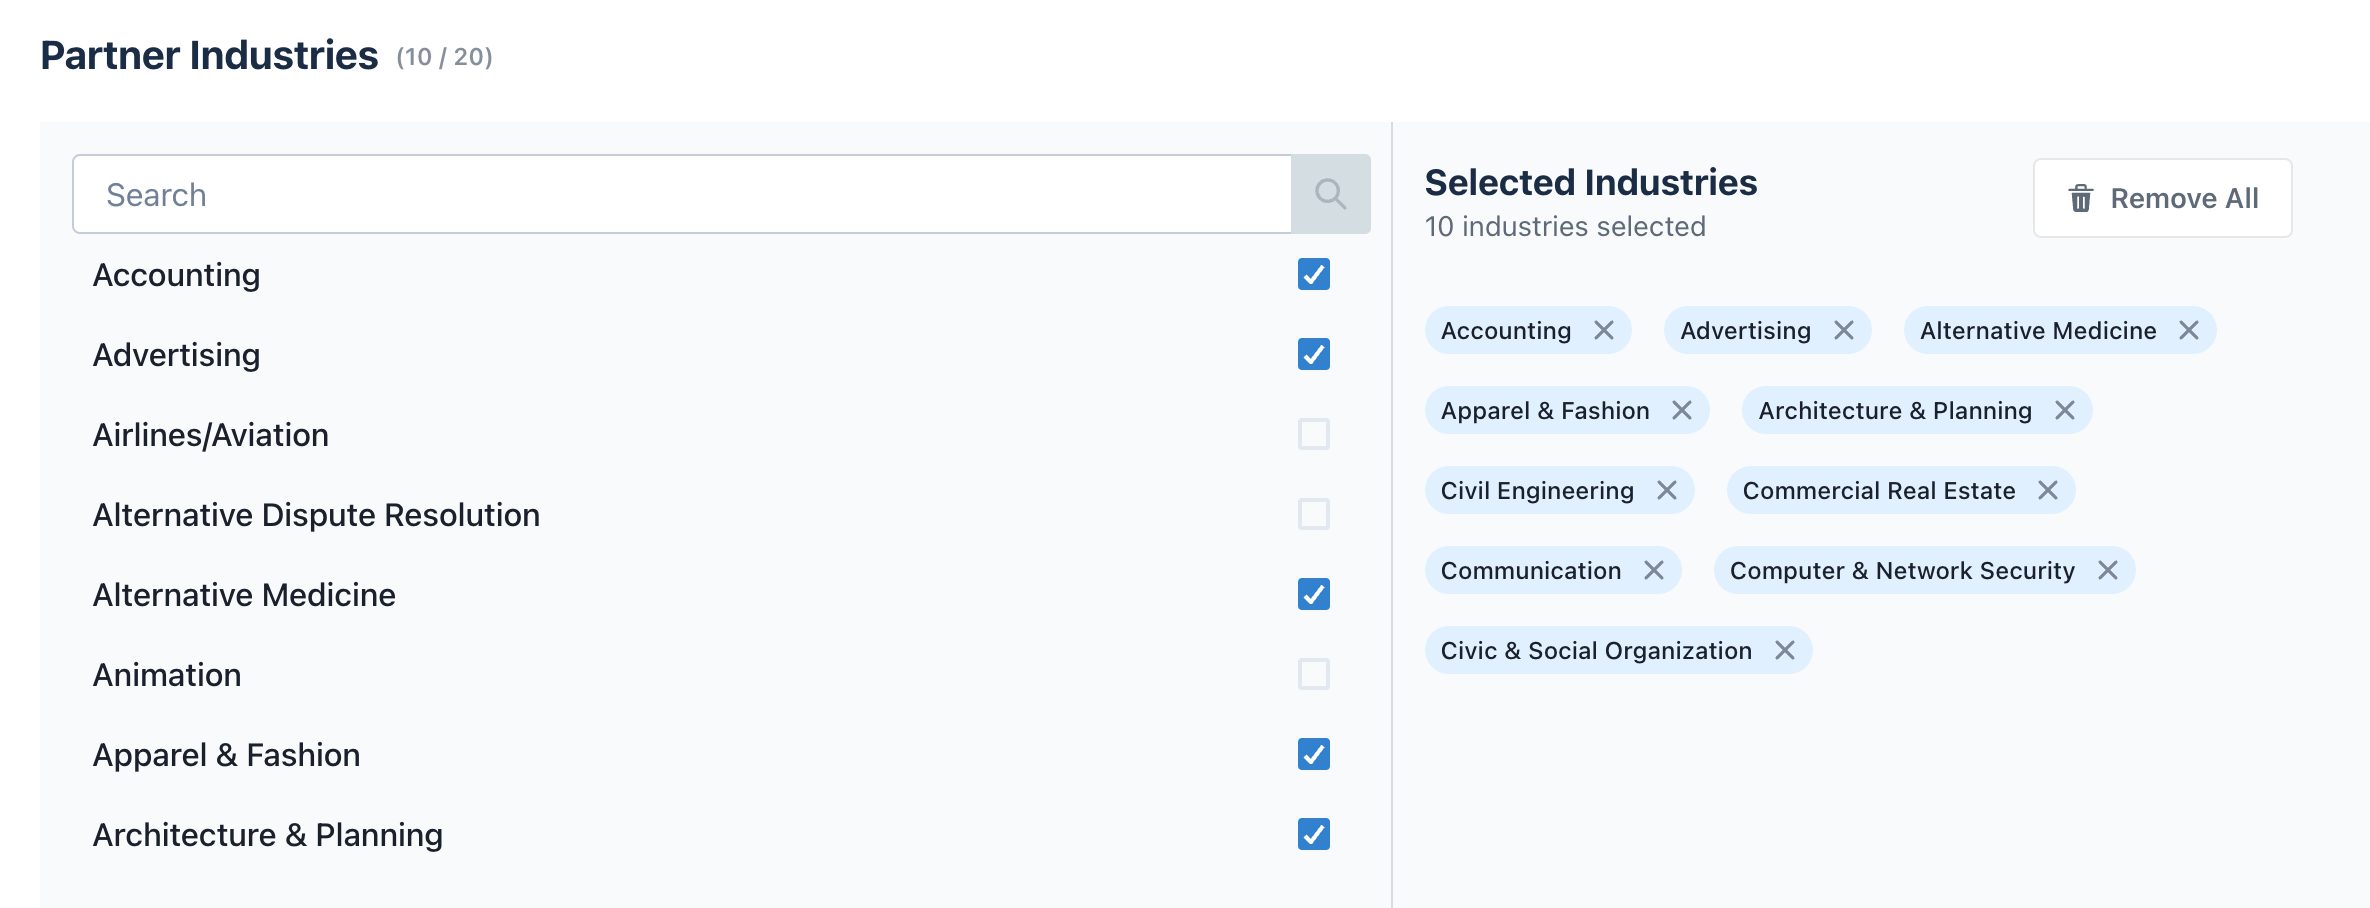Uncheck Architecture & Planning in the list
Image resolution: width=2370 pixels, height=908 pixels.
coord(1313,834)
